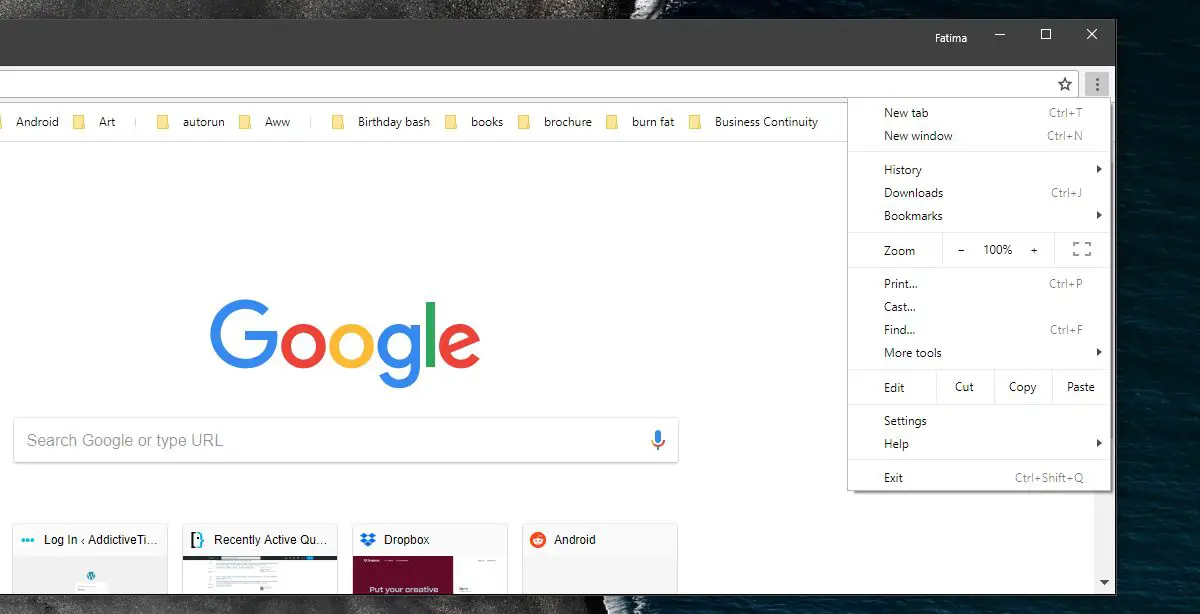Bookmark this page with the star icon

pos(1065,85)
